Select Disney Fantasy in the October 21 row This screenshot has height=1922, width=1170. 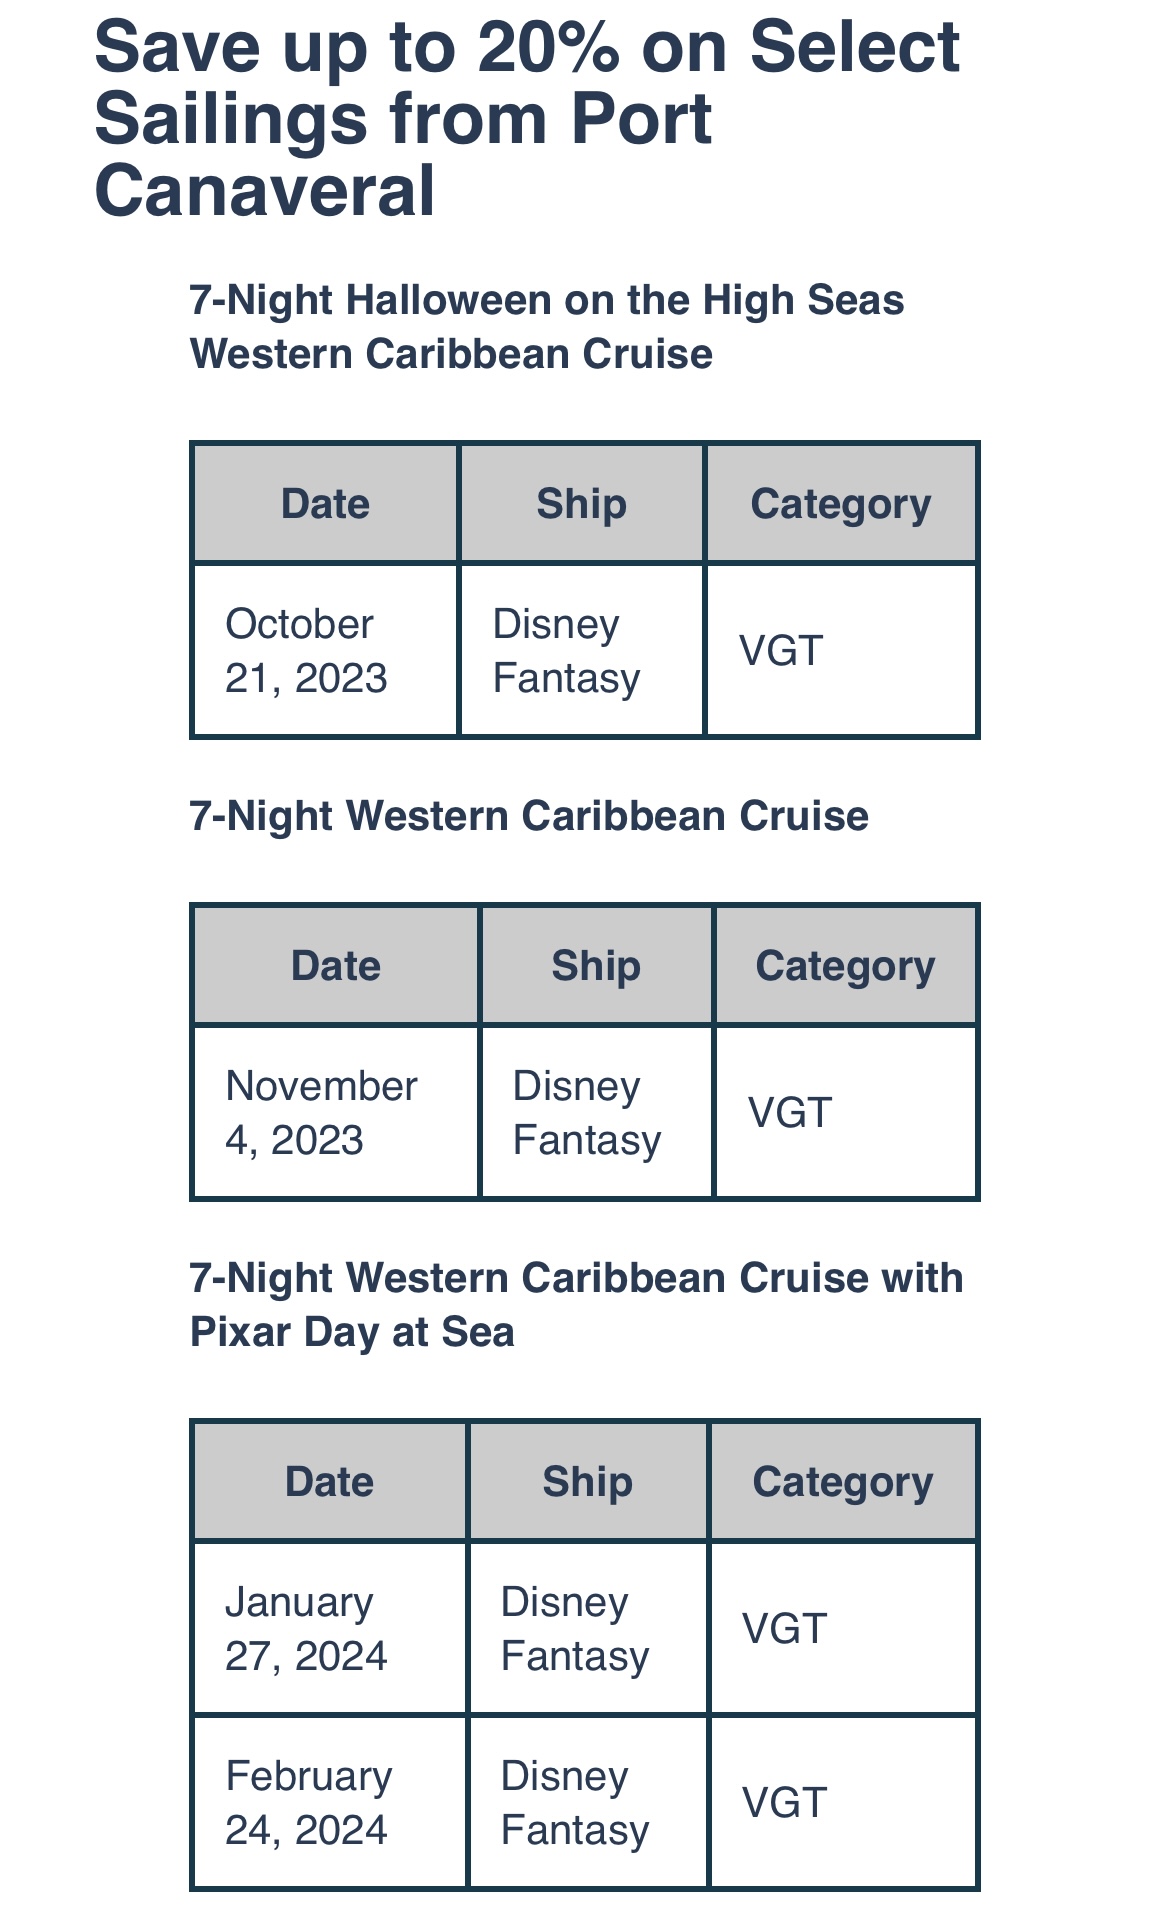coord(566,651)
